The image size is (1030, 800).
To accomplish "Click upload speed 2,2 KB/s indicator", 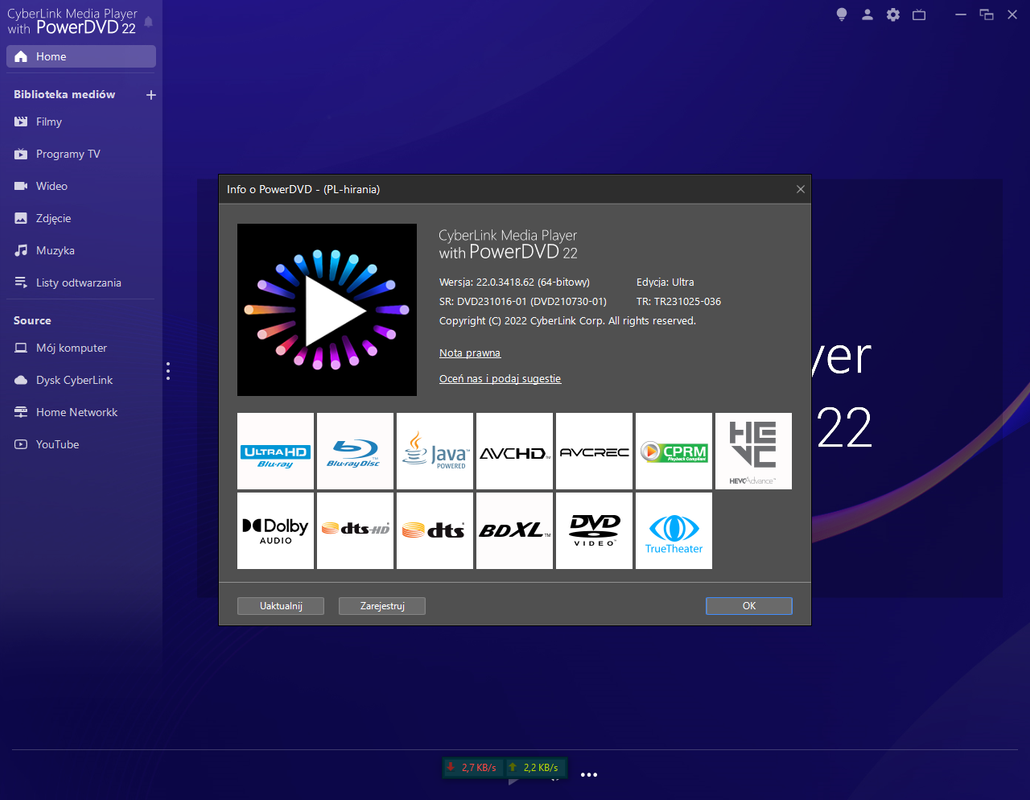I will (x=535, y=767).
